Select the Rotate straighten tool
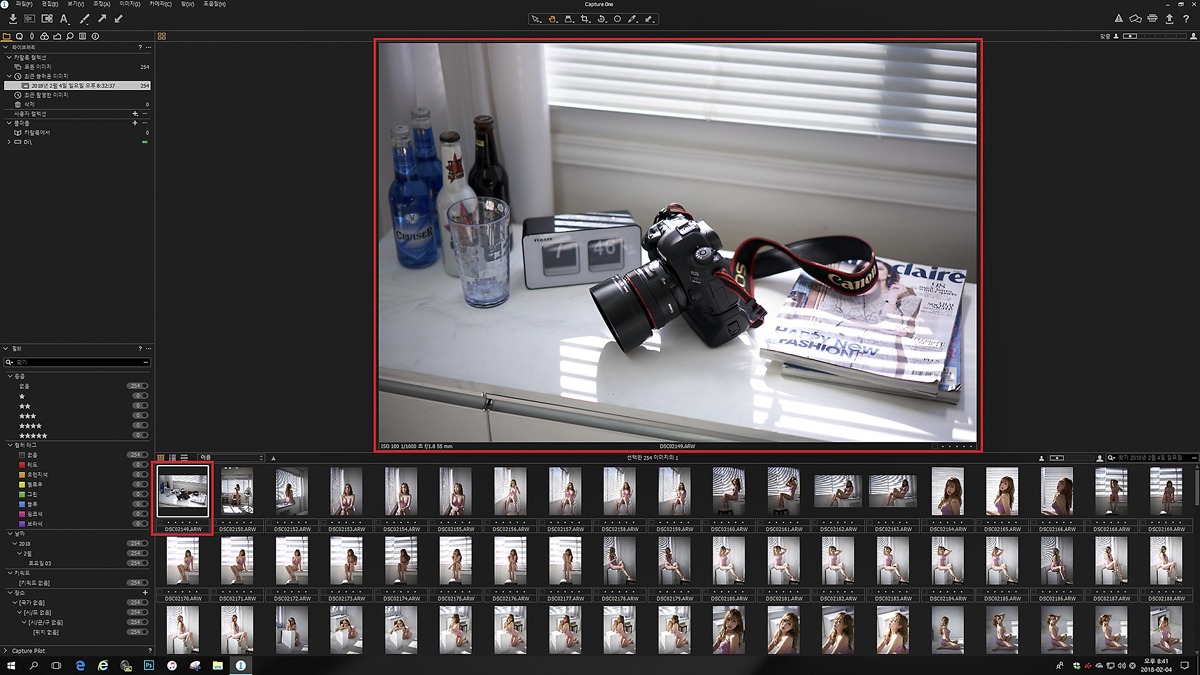The width and height of the screenshot is (1200, 675). [x=601, y=18]
